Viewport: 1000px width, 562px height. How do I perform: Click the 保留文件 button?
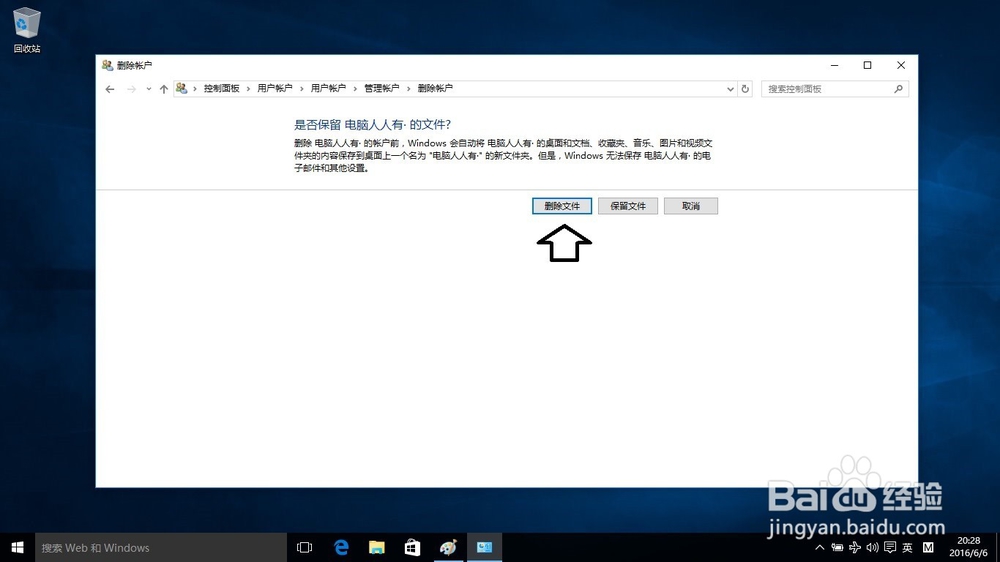628,206
